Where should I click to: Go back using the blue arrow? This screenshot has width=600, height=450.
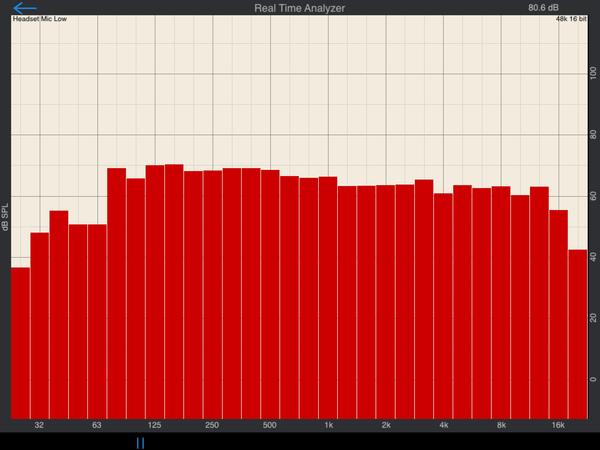[x=24, y=8]
